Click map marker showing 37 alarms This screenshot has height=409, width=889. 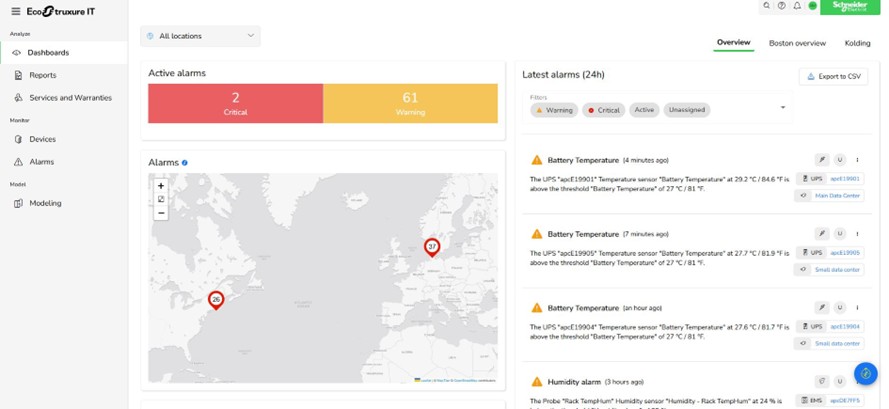[432, 246]
